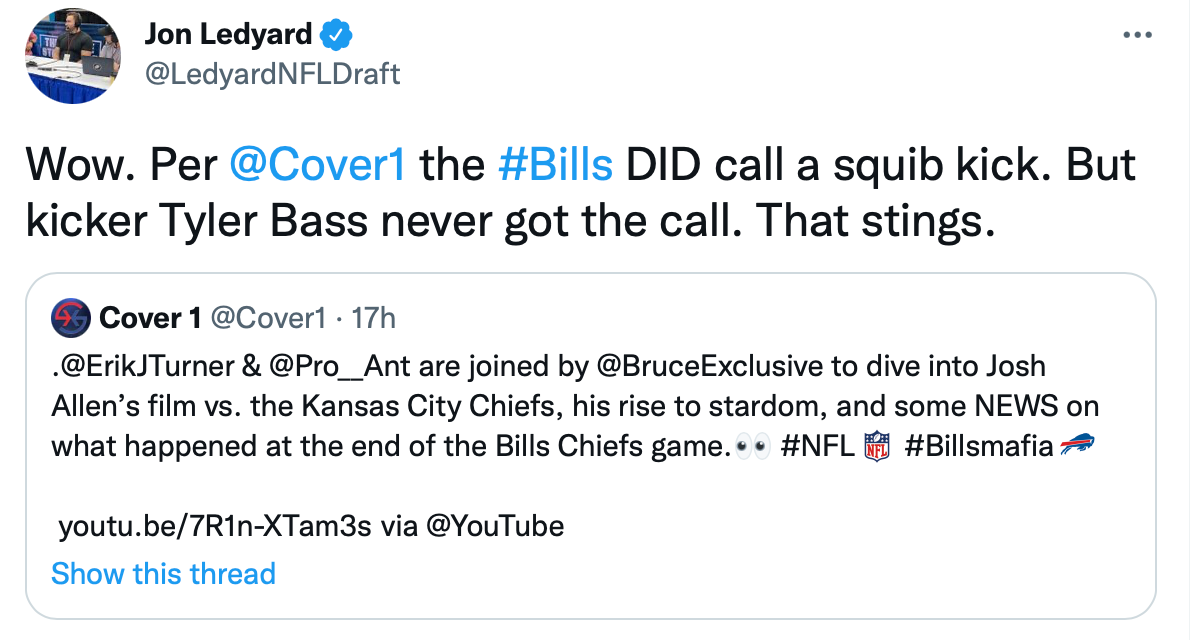Click the blue verified badge
The width and height of the screenshot is (1190, 640).
click(335, 35)
